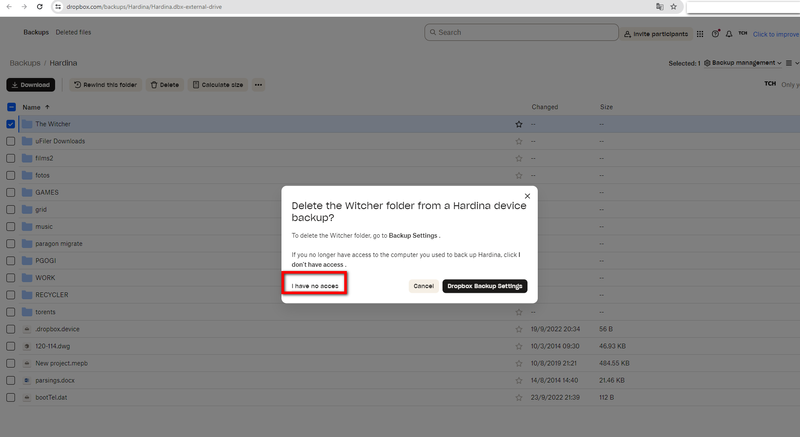This screenshot has width=800, height=437.
Task: Close the delete dialog with X
Action: 528,196
